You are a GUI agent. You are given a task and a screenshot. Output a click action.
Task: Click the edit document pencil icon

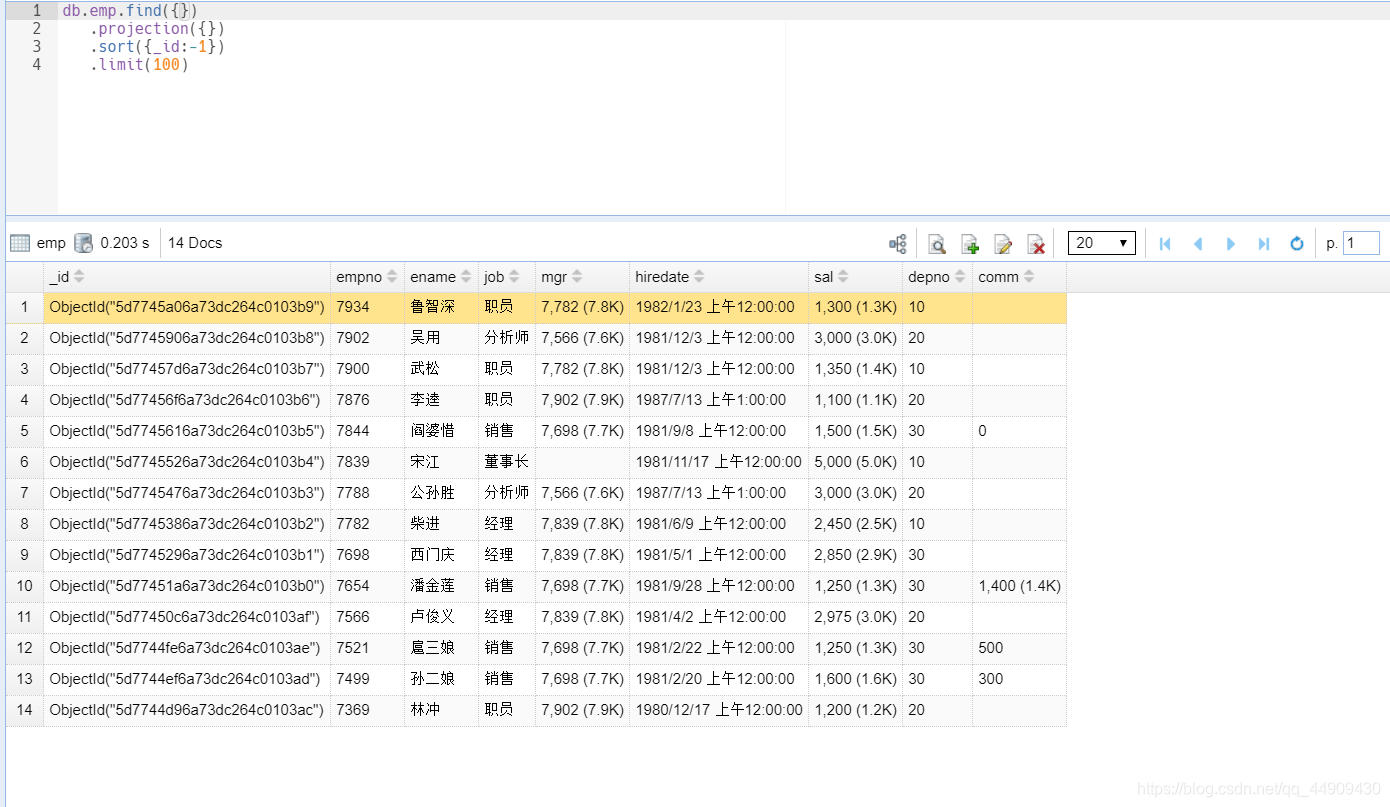tap(1003, 243)
